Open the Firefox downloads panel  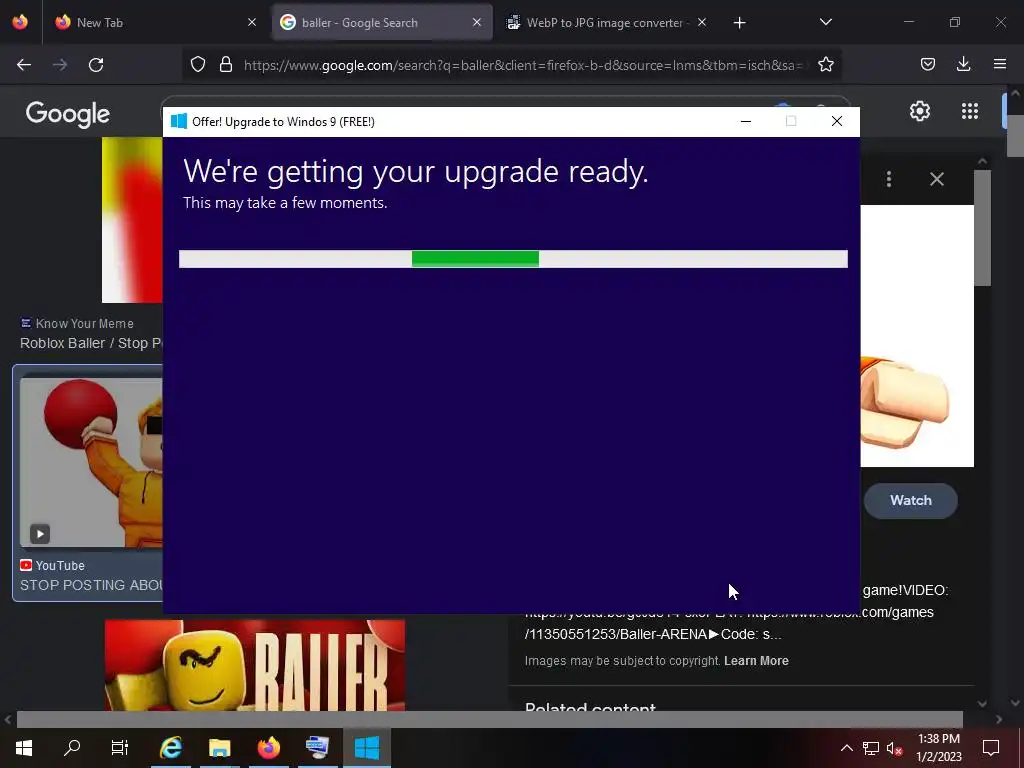pyautogui.click(x=963, y=64)
